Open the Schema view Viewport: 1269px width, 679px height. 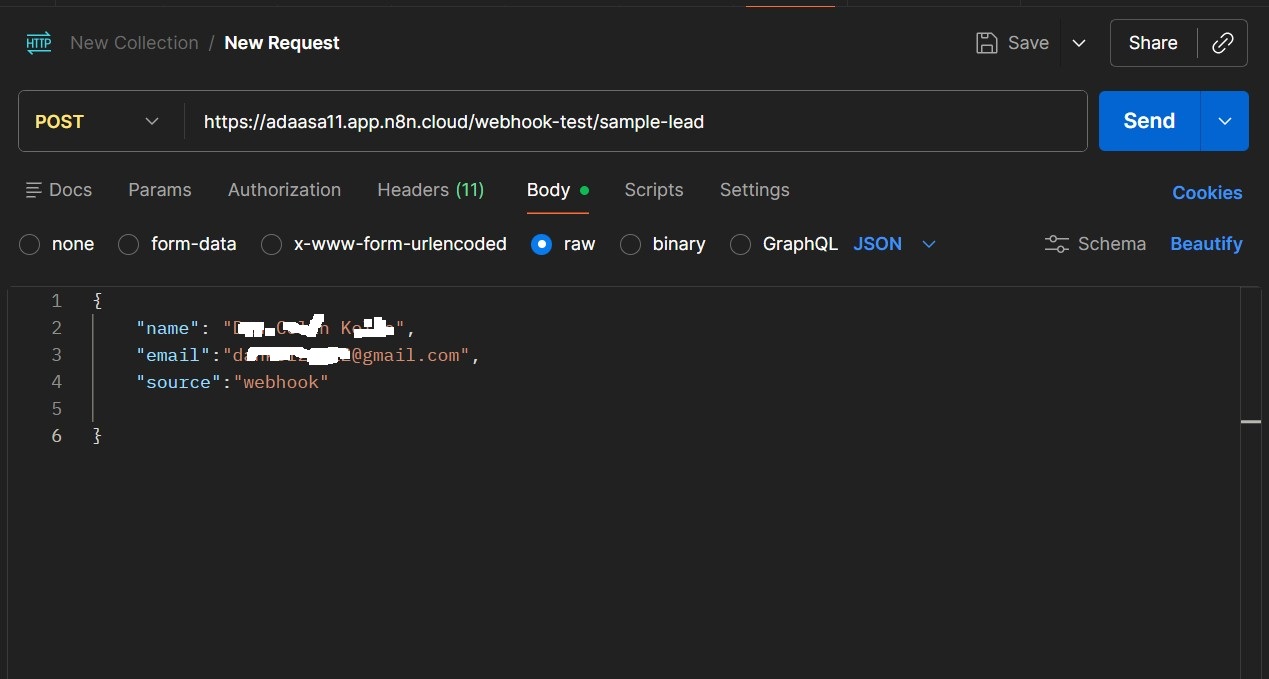(x=1095, y=244)
